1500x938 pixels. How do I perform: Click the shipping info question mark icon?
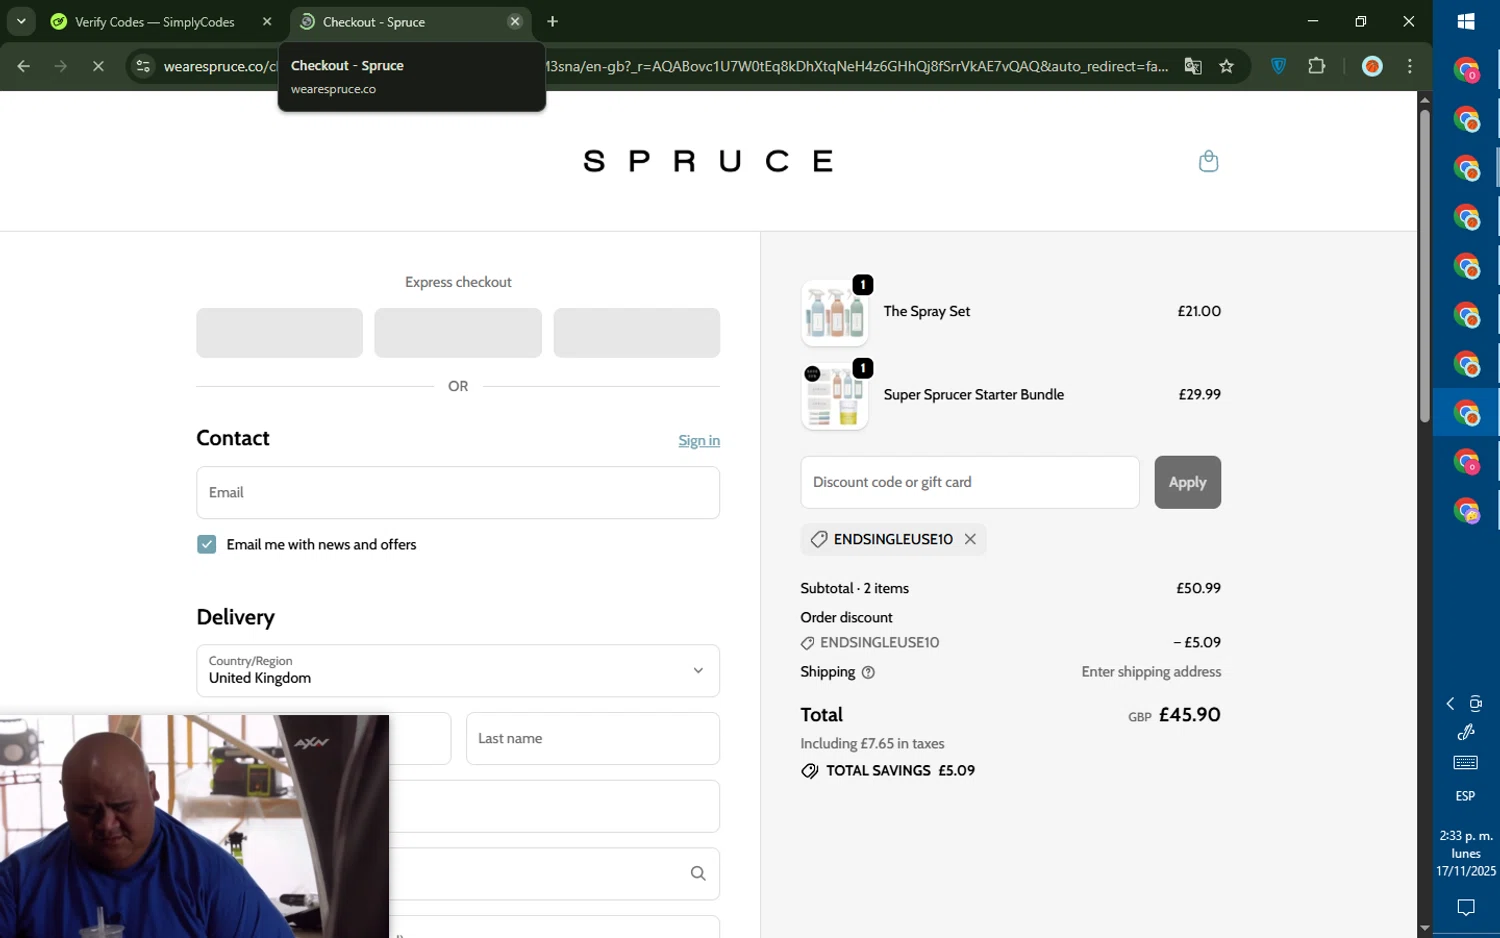coord(868,673)
